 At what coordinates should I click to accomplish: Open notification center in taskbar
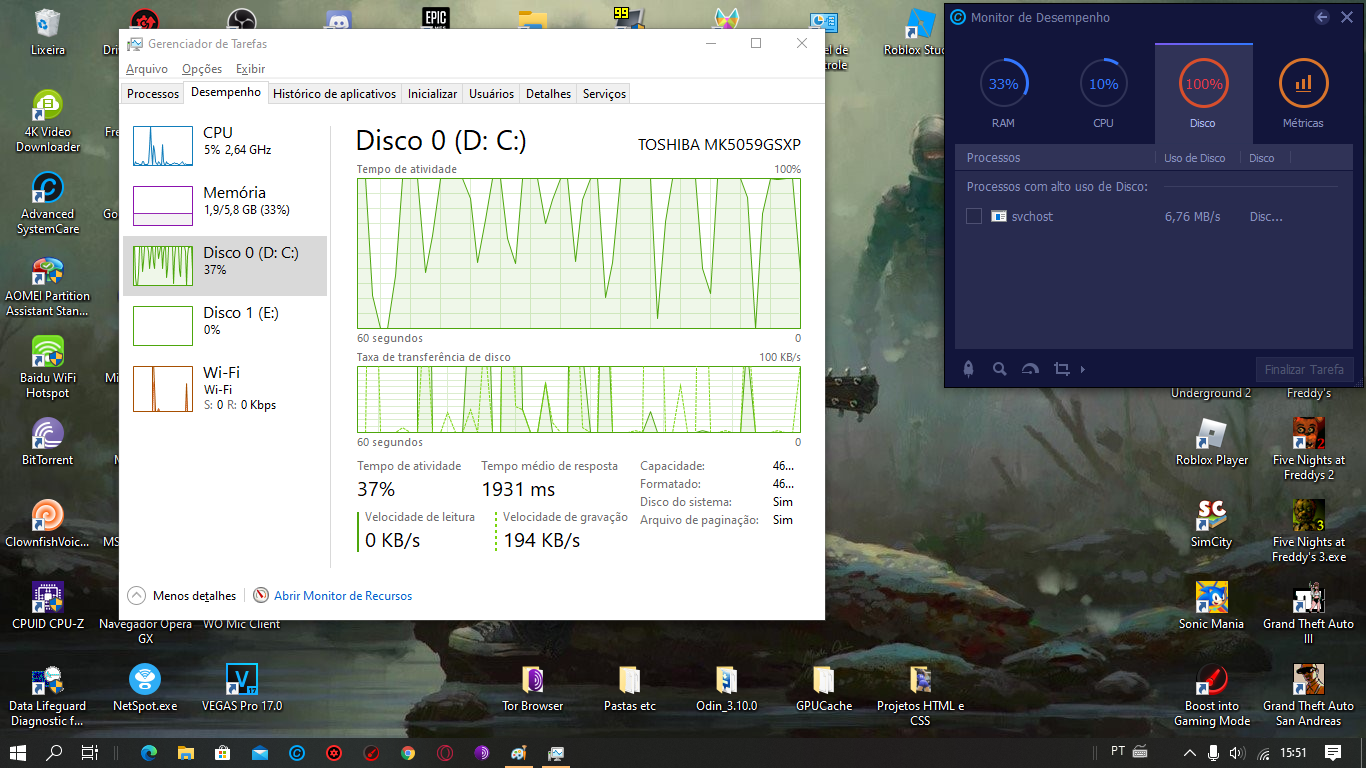[x=1333, y=752]
